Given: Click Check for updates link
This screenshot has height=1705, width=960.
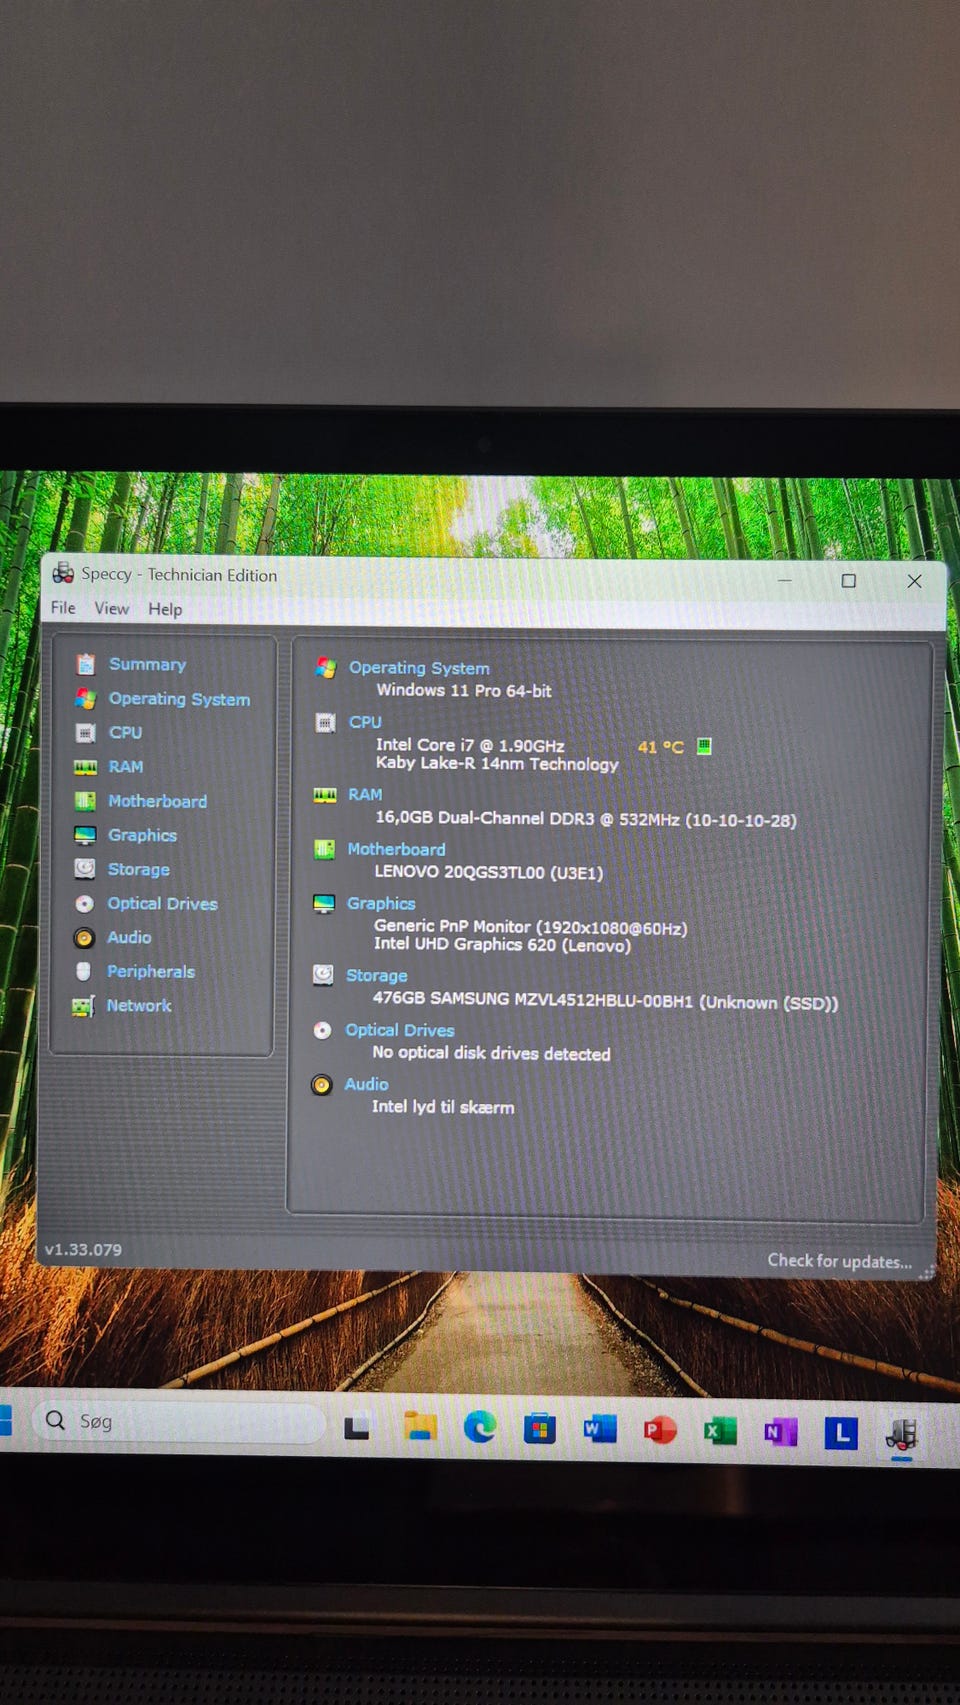Looking at the screenshot, I should tap(839, 1261).
